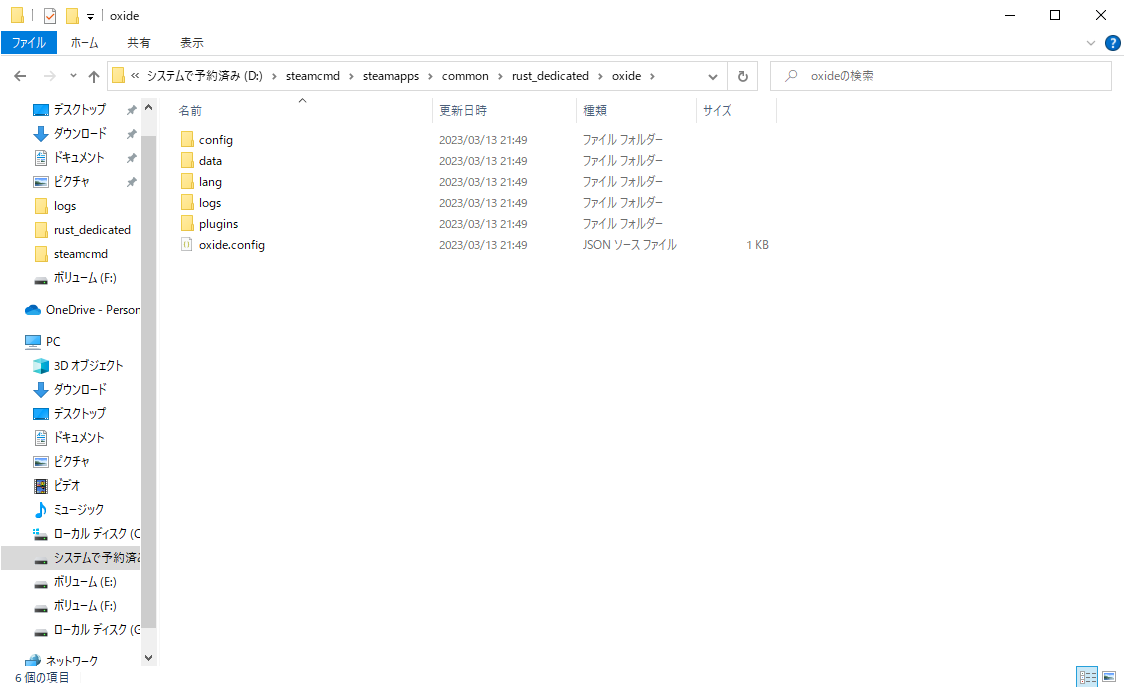Open the oxide.config file
Image resolution: width=1125 pixels, height=687 pixels.
coord(231,244)
